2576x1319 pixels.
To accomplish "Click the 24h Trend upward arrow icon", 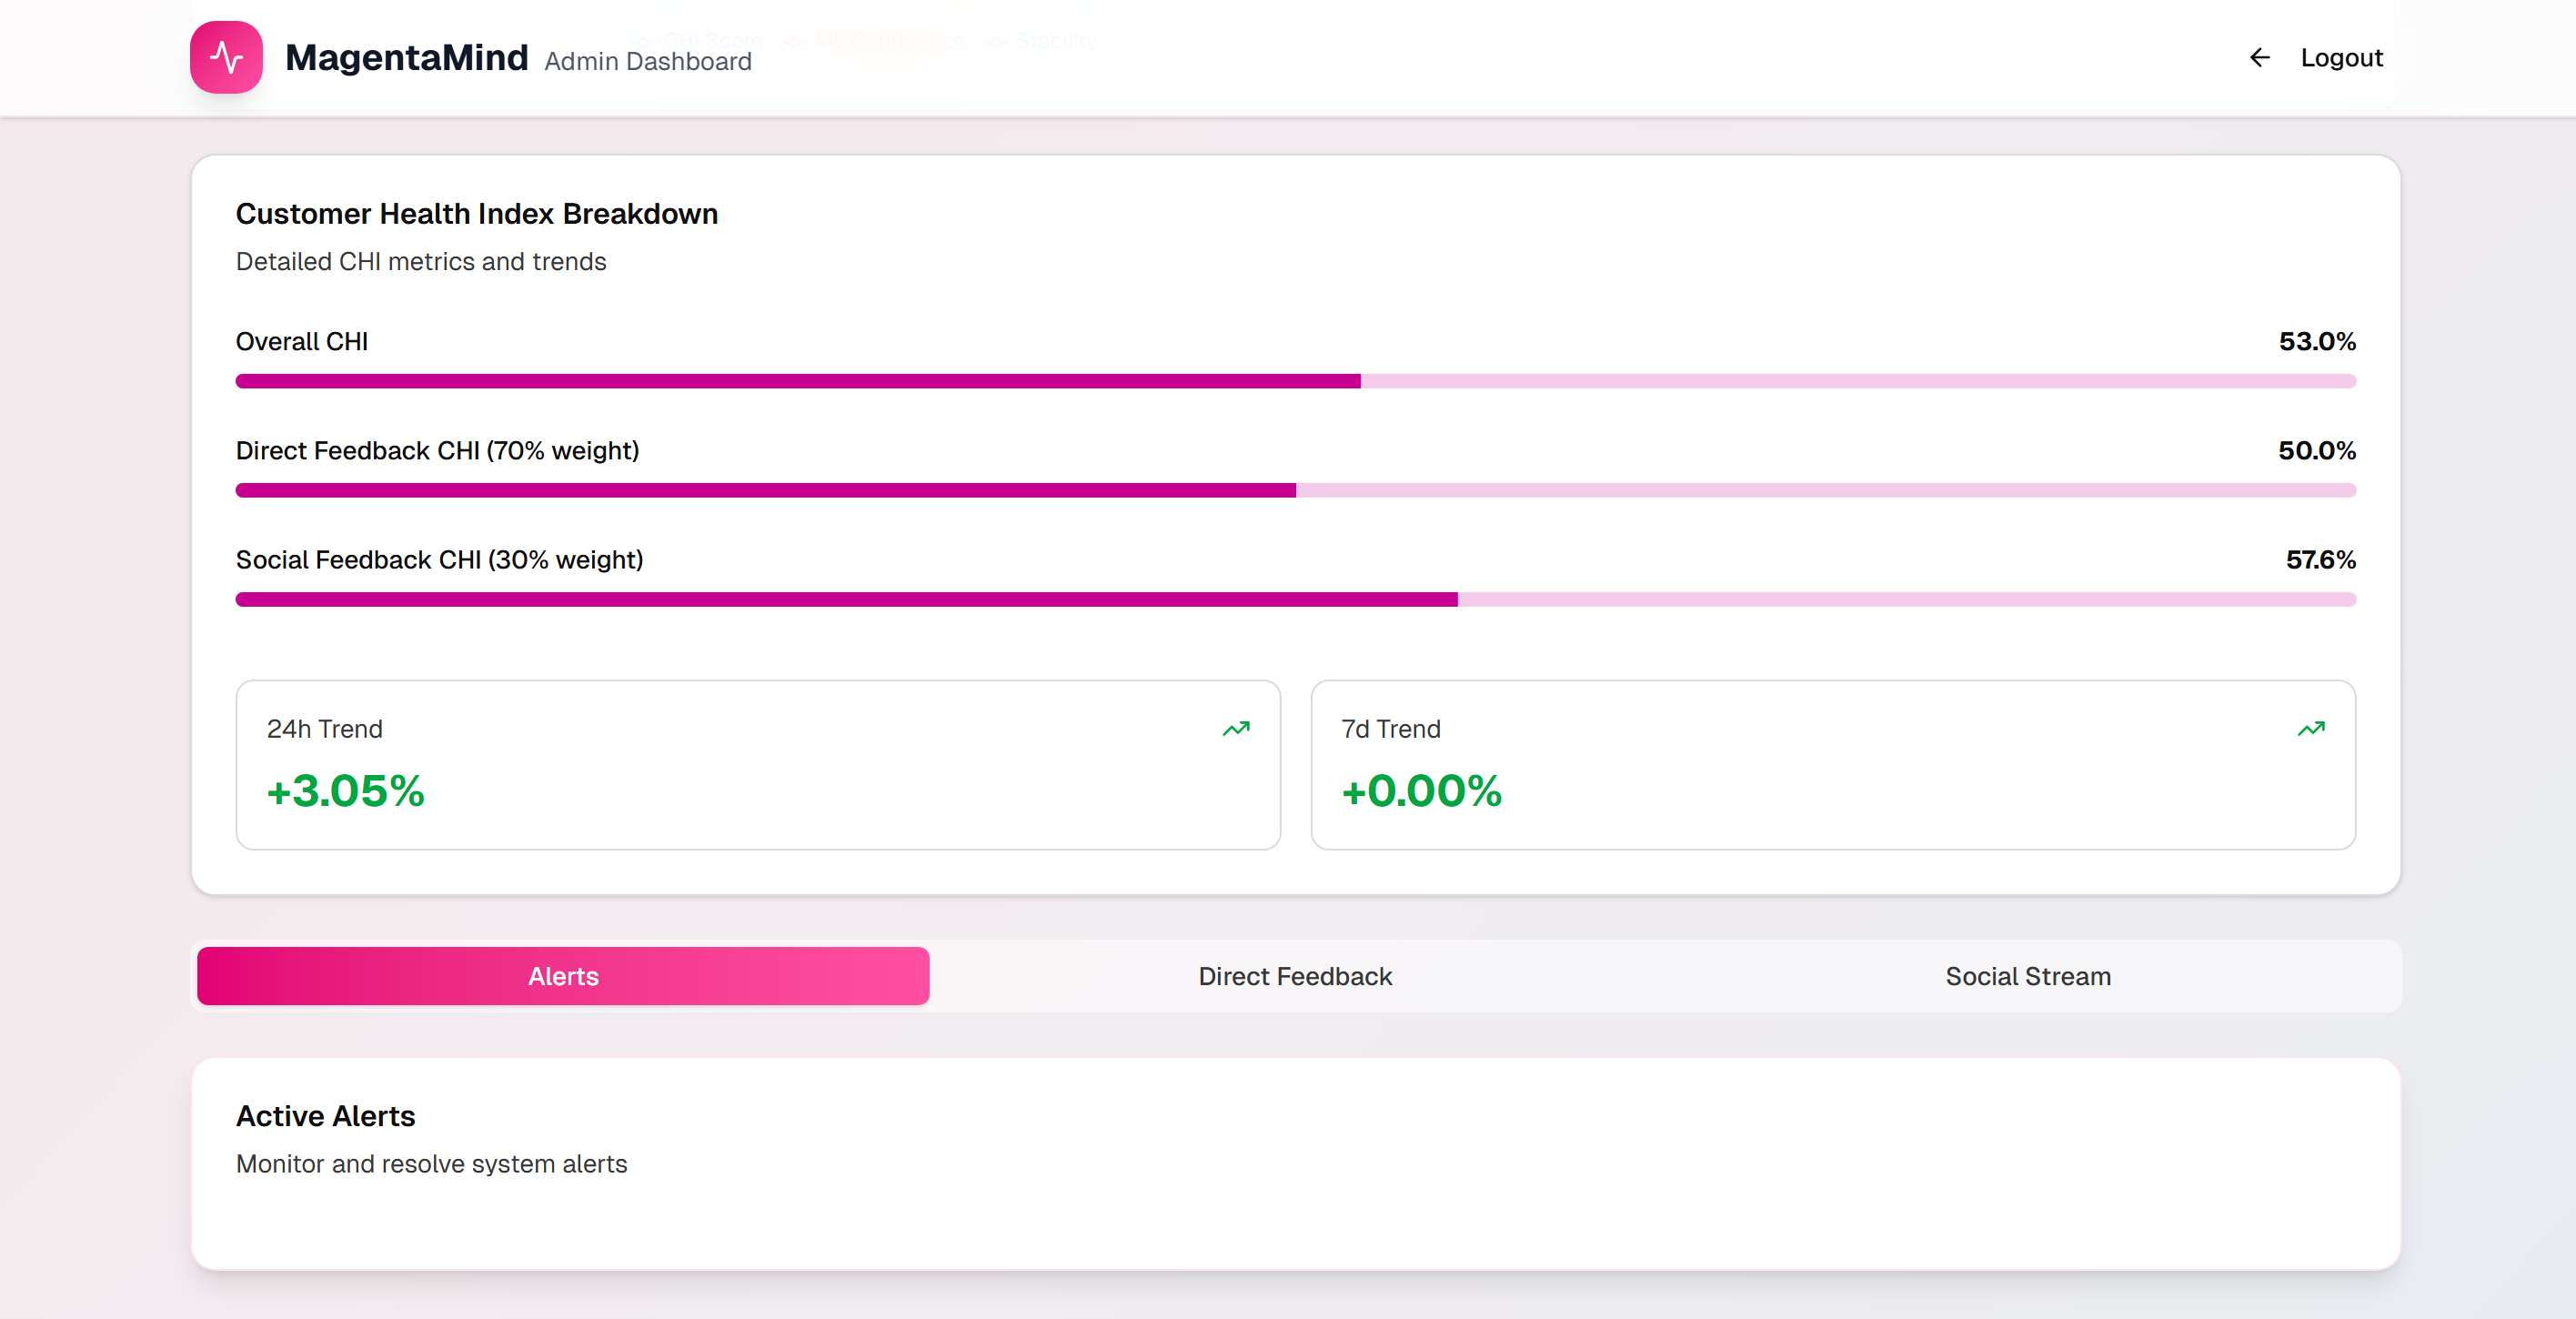I will click(x=1236, y=729).
